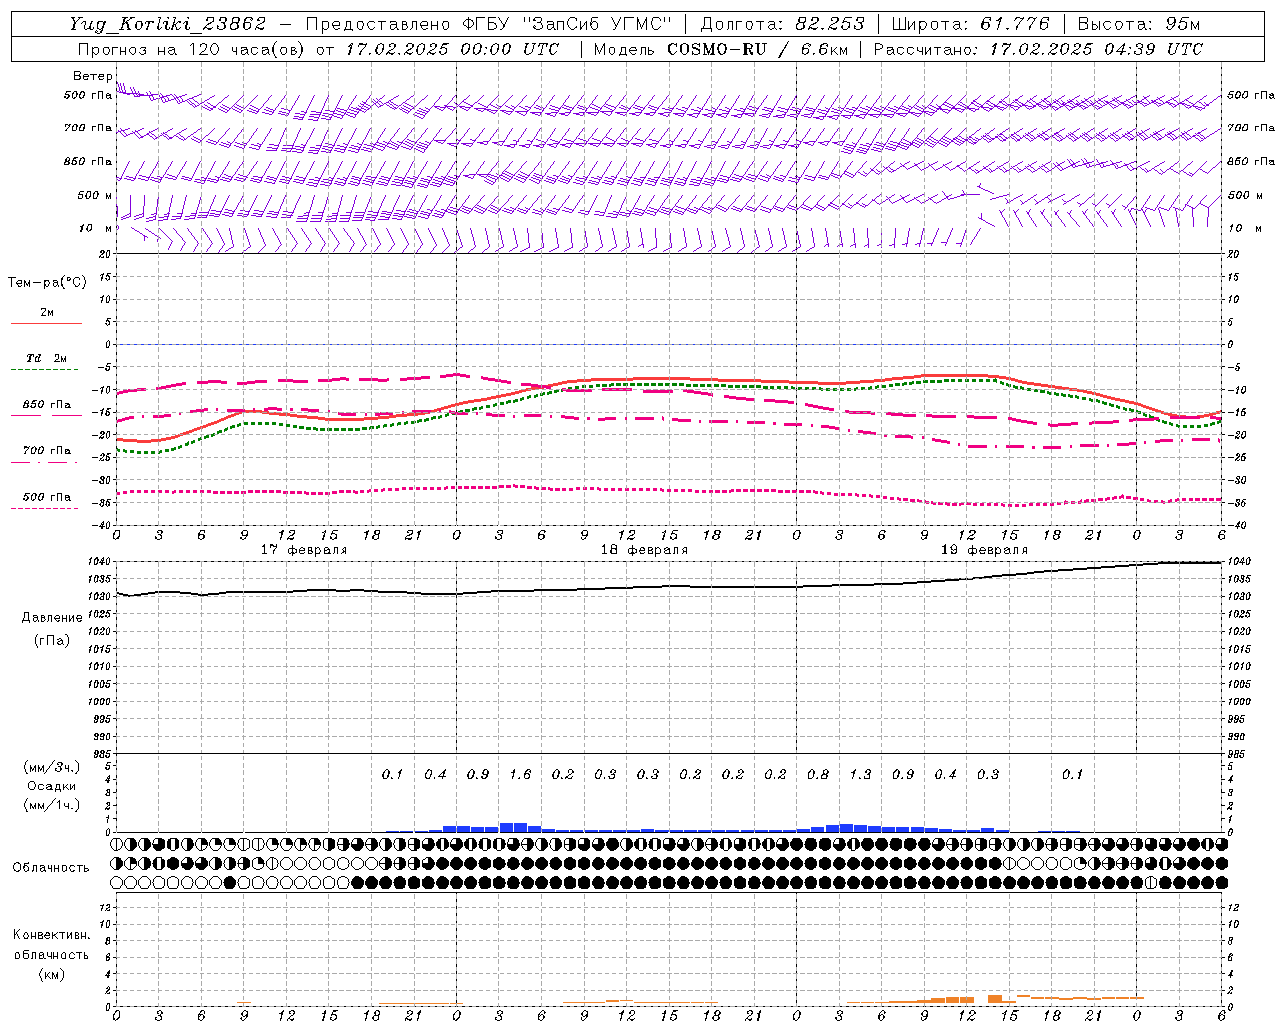1280x1024 pixels.
Task: Select the text Предоставлено ФГБУ "ЗапСиб УГМС"
Action: click(489, 25)
